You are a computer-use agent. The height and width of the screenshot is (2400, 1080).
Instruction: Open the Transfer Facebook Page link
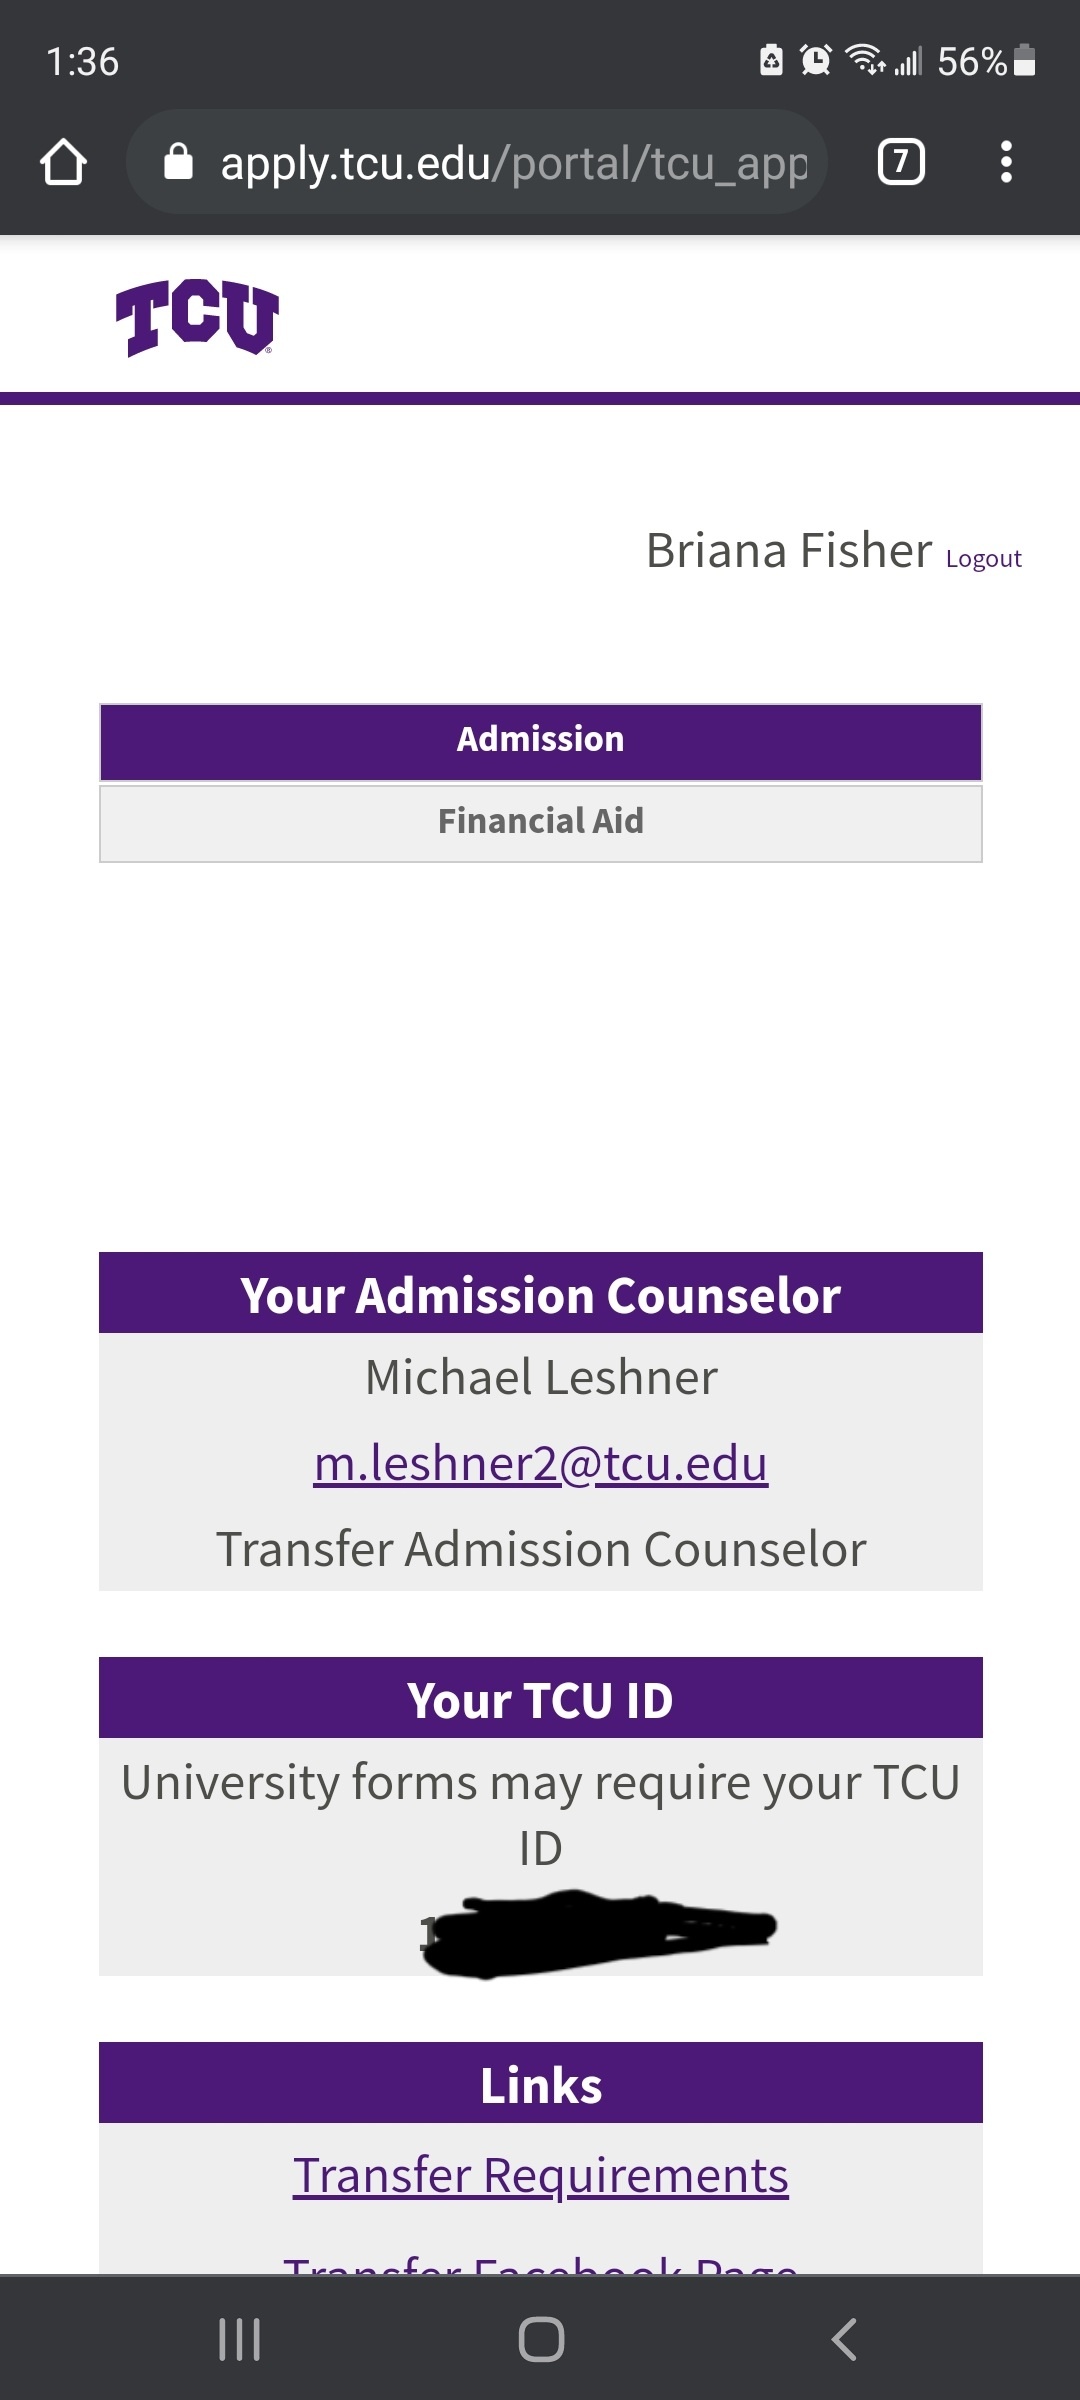541,2262
